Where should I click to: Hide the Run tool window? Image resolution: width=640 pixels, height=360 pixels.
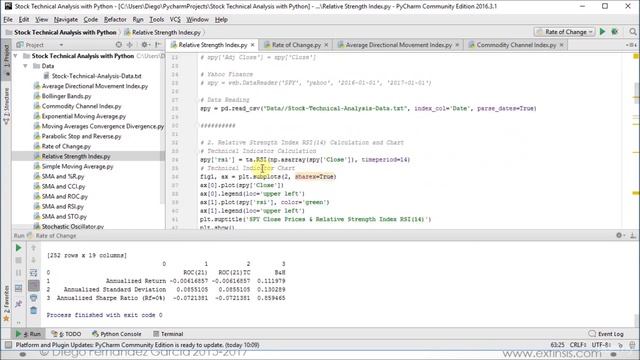pos(633,236)
